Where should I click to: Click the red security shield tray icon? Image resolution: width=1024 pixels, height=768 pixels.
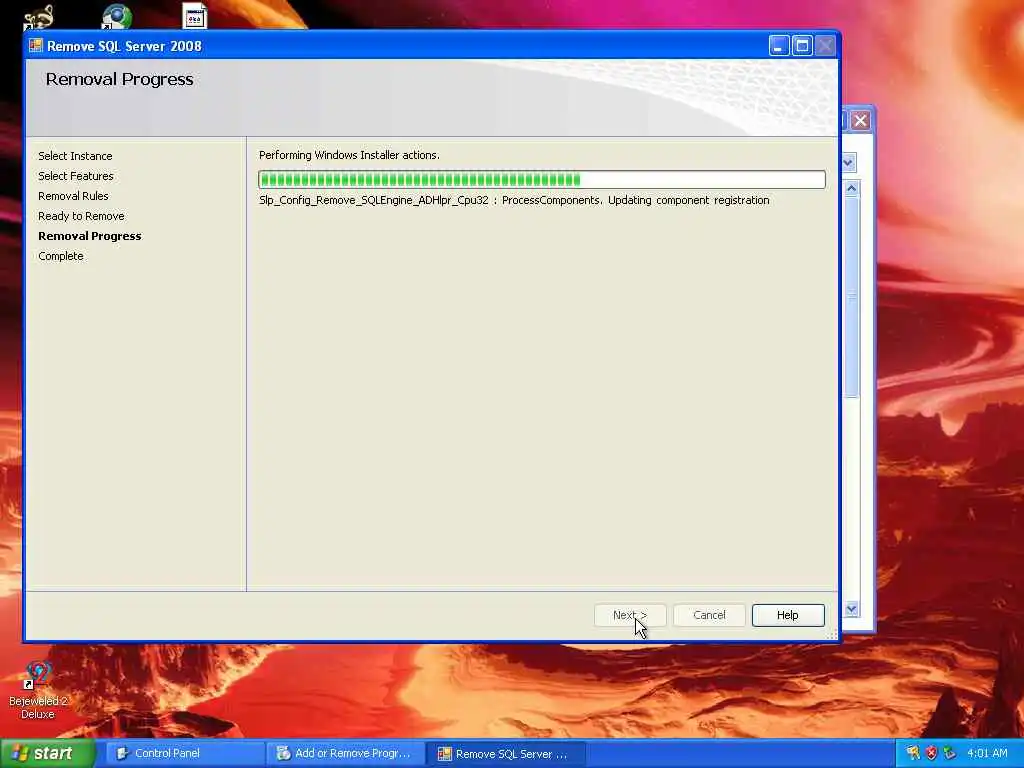[931, 754]
